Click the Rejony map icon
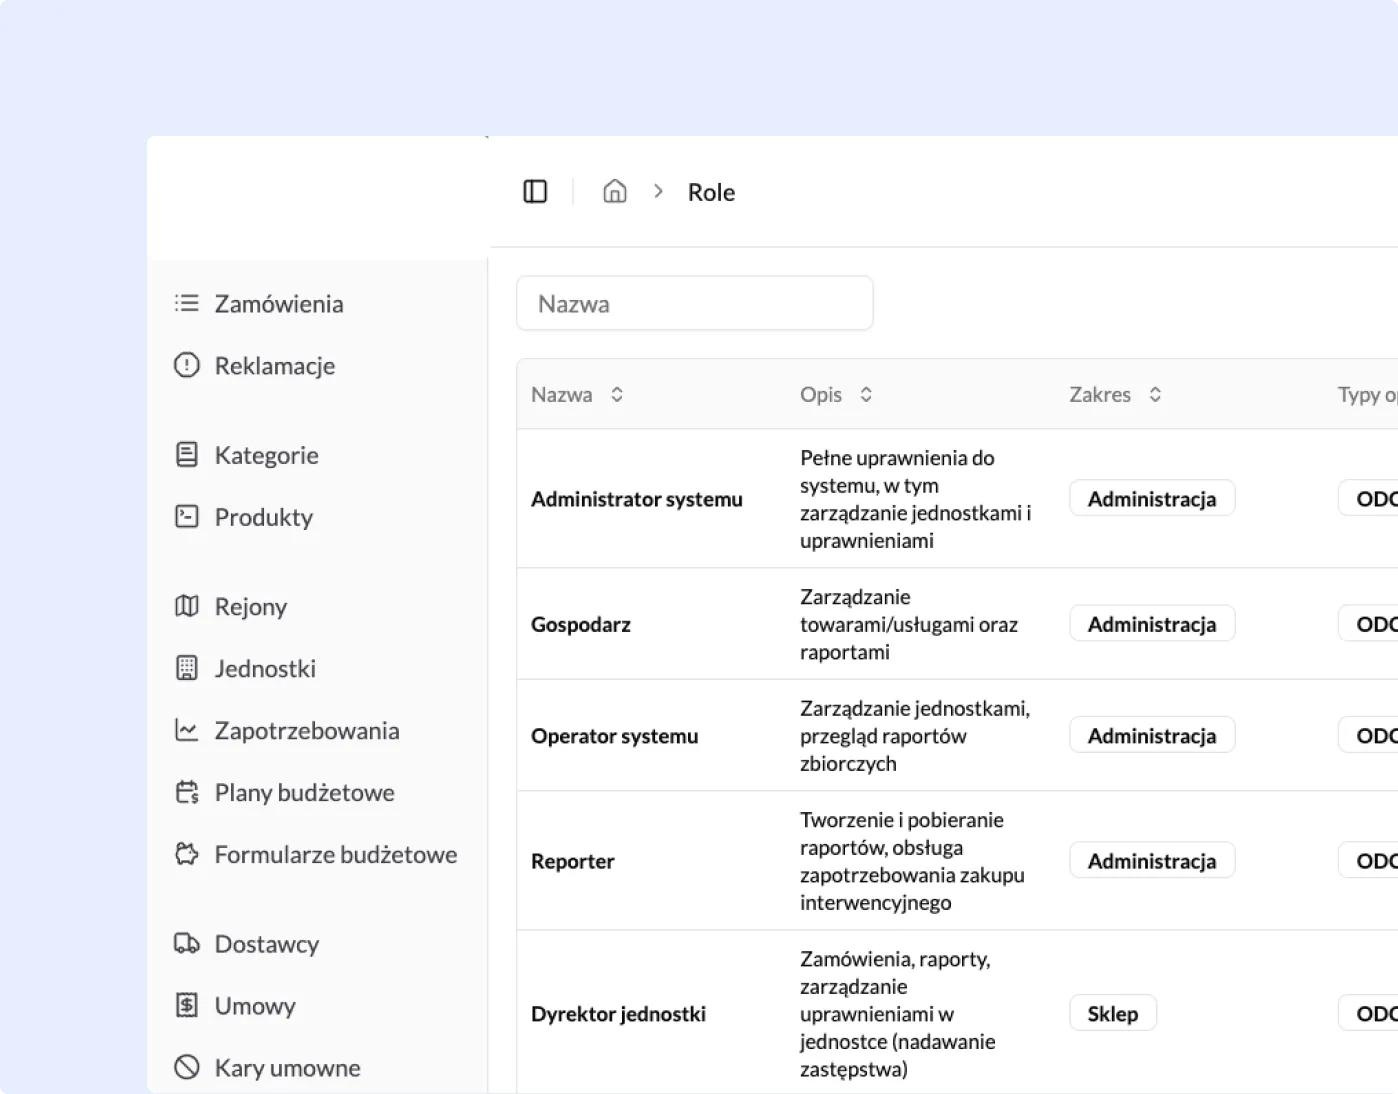1398x1094 pixels. point(187,606)
